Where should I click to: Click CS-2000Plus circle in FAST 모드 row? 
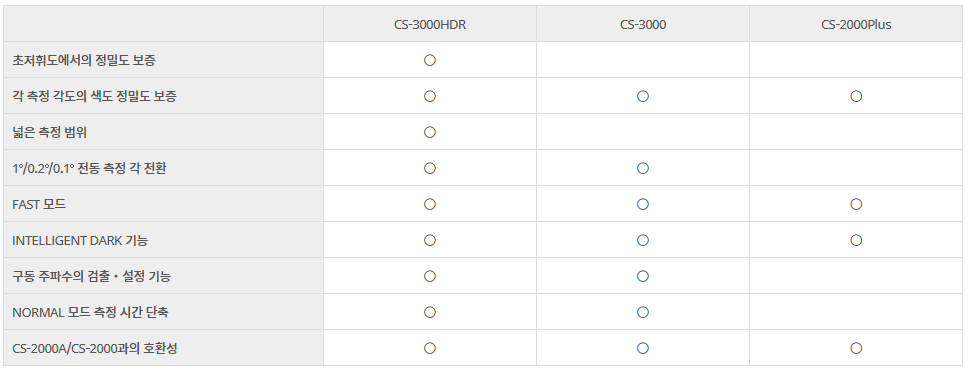coord(856,204)
